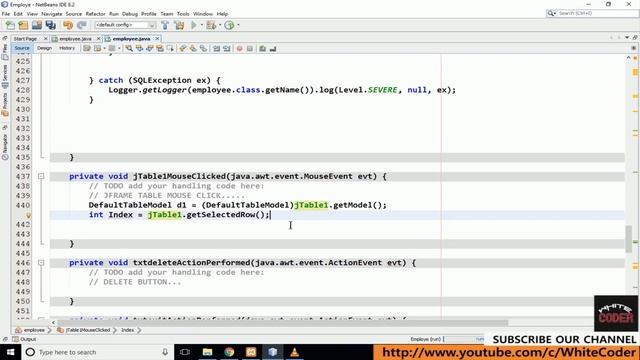Viewport: 640px width, 360px height.
Task: Collapse the jTable1MouseClicked method fold
Action: [x=41, y=176]
